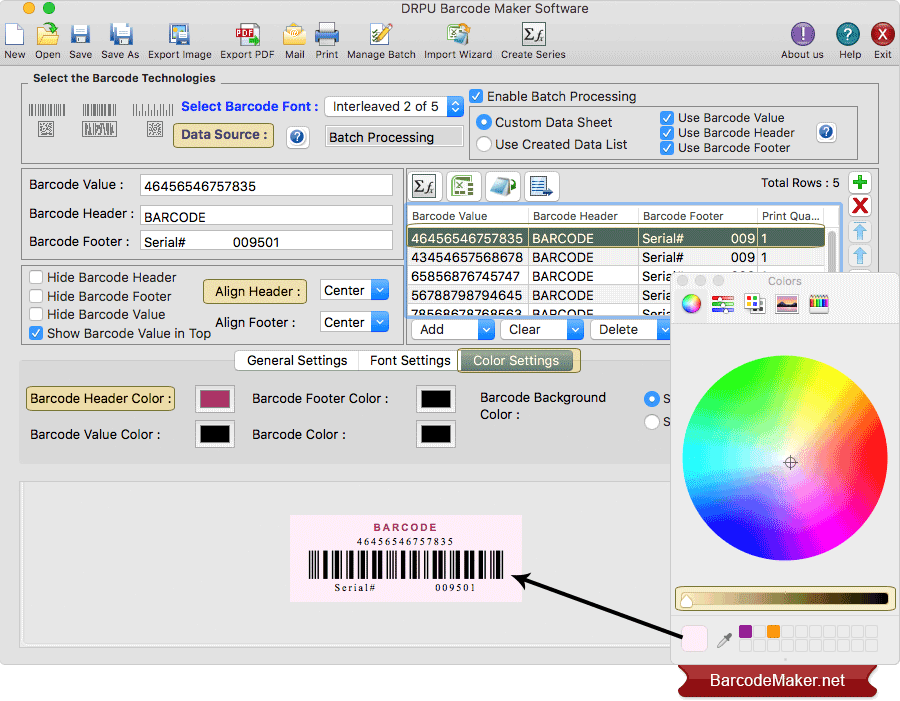Screen dimensions: 900x701
Task: Click the batch processing help question icon
Action: [x=826, y=132]
